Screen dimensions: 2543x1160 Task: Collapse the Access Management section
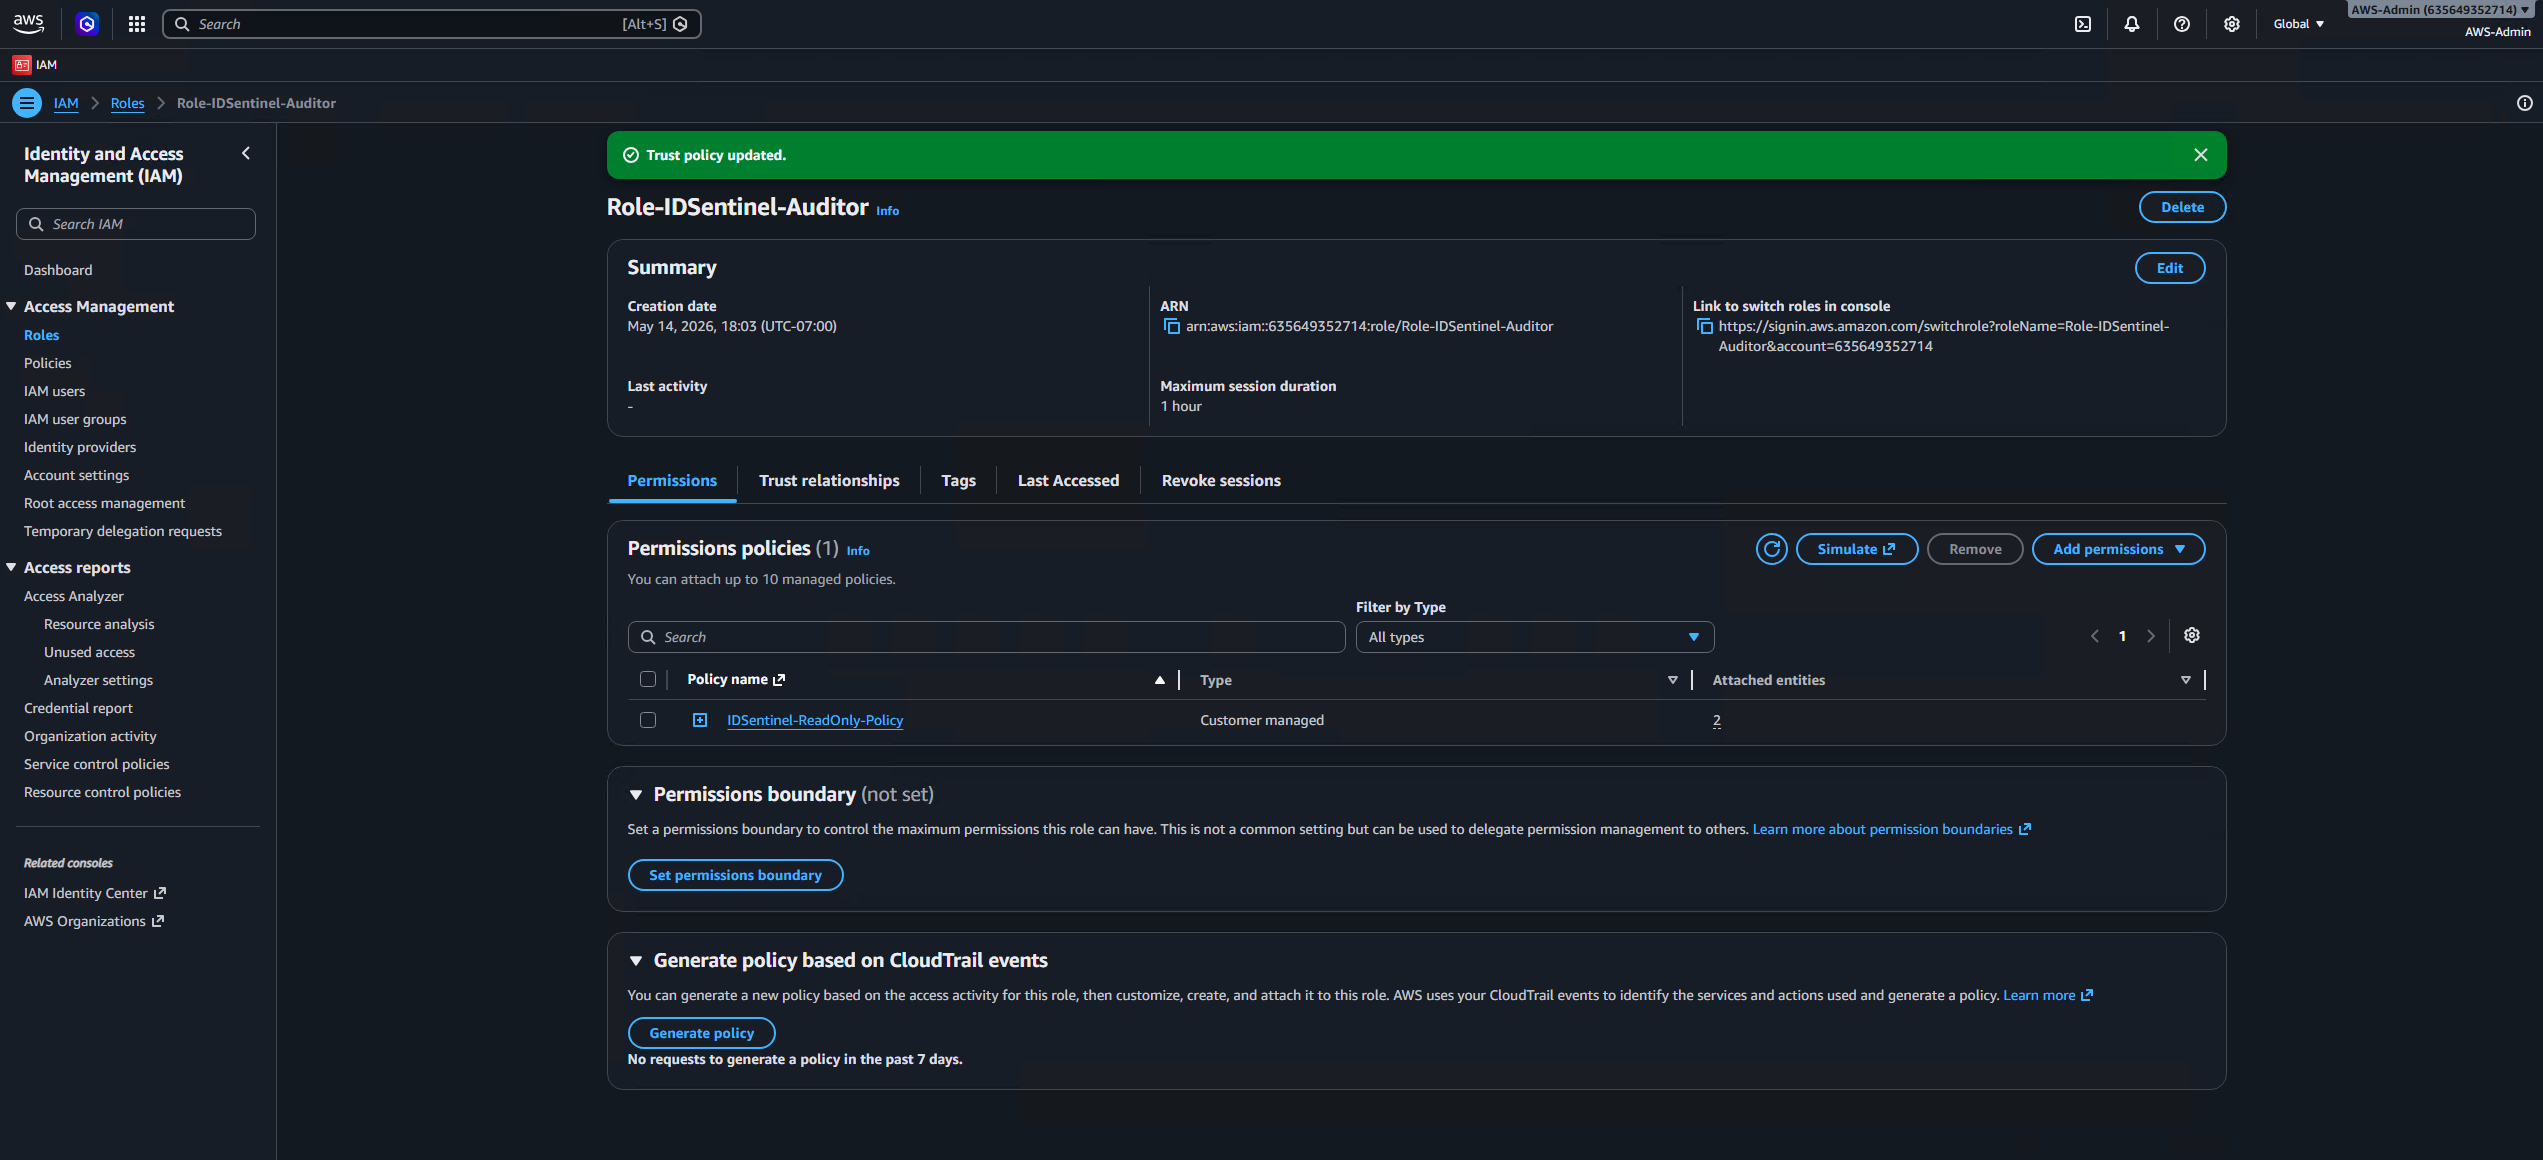[11, 306]
